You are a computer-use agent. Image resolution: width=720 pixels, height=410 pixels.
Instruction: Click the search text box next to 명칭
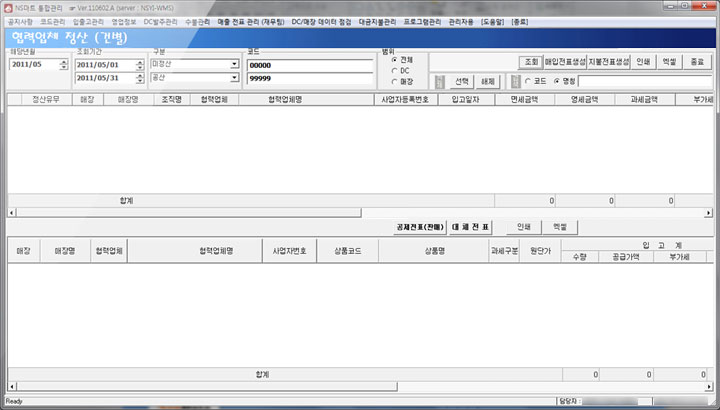(645, 81)
